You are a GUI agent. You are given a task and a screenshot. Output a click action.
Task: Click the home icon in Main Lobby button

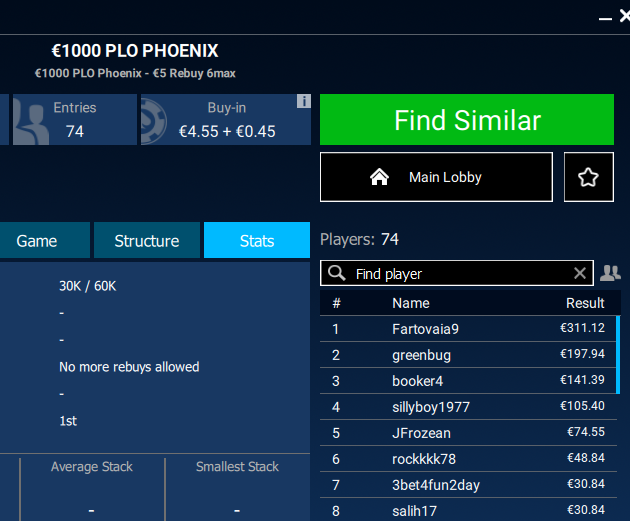click(379, 177)
